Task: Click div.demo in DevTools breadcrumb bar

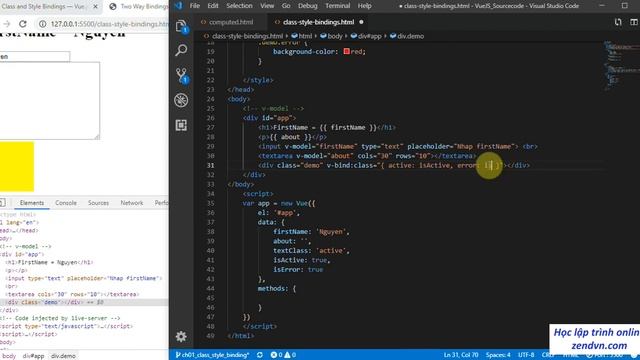Action: pyautogui.click(x=63, y=356)
